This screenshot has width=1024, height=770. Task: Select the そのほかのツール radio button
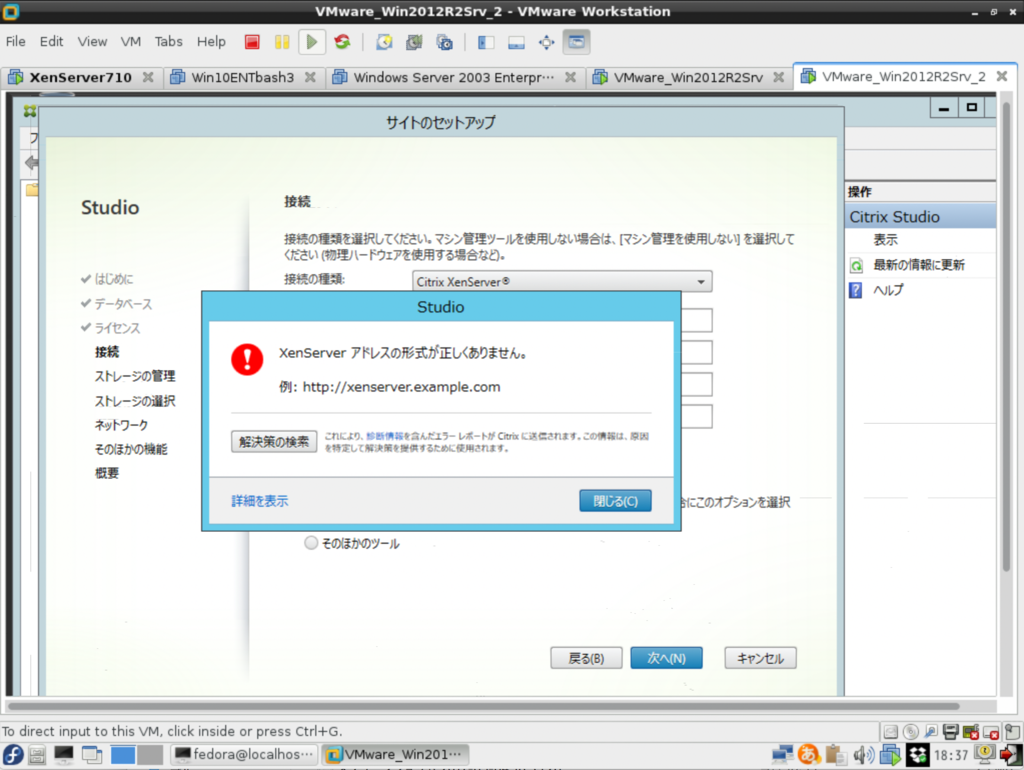click(311, 543)
